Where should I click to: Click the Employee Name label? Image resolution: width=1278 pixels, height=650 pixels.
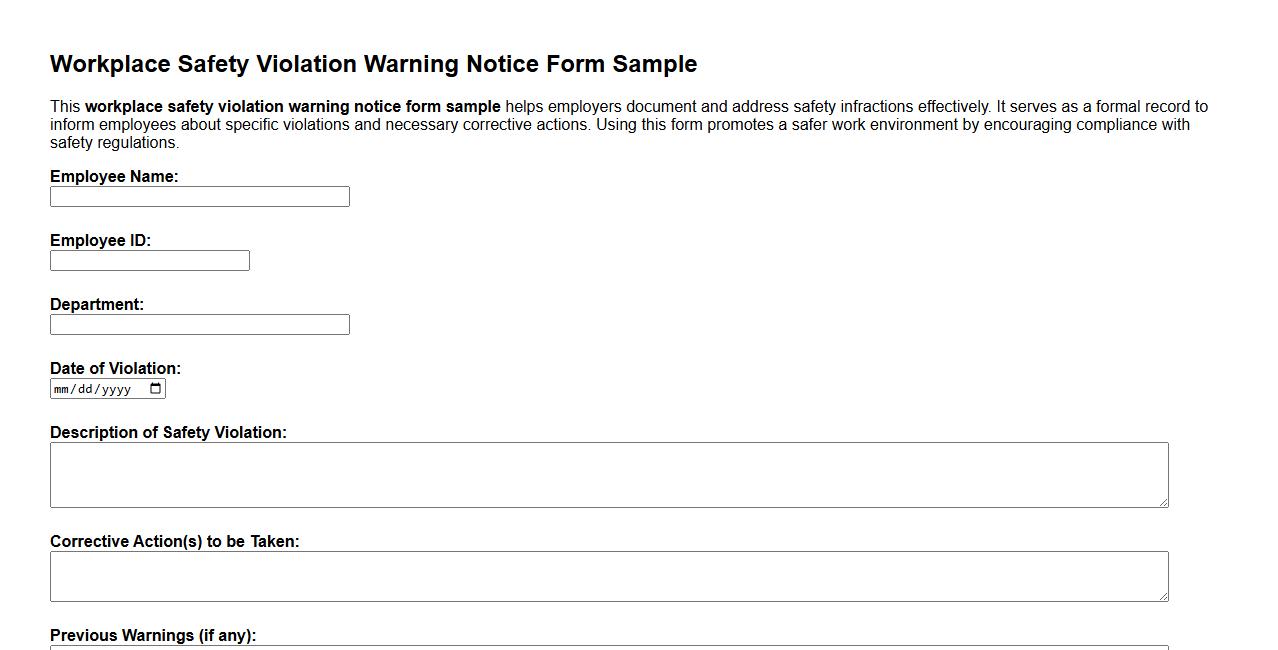[x=113, y=176]
